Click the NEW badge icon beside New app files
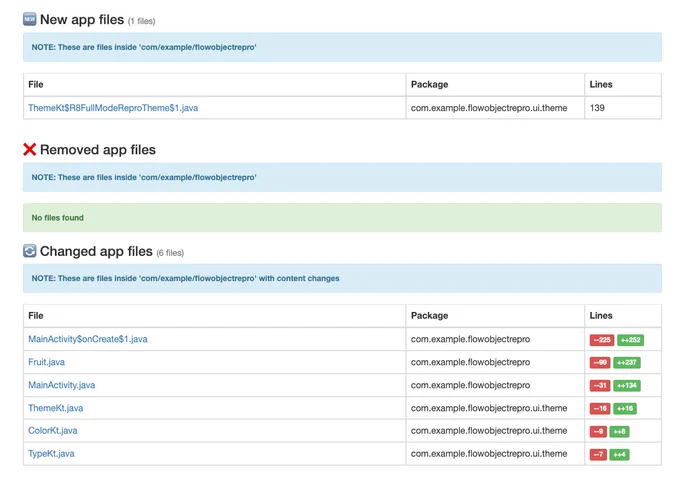Viewport: 680px width, 478px height. [29, 19]
